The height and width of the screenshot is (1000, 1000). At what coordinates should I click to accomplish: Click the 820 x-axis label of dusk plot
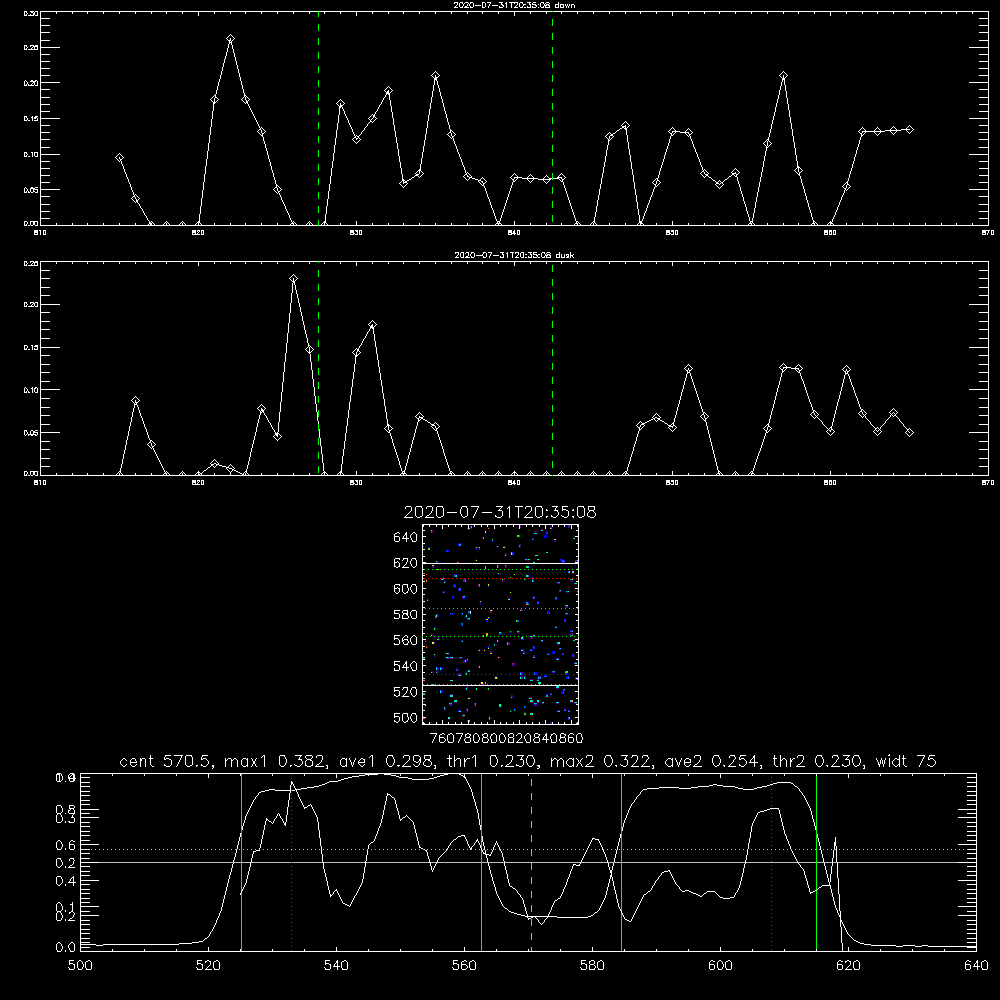198,483
